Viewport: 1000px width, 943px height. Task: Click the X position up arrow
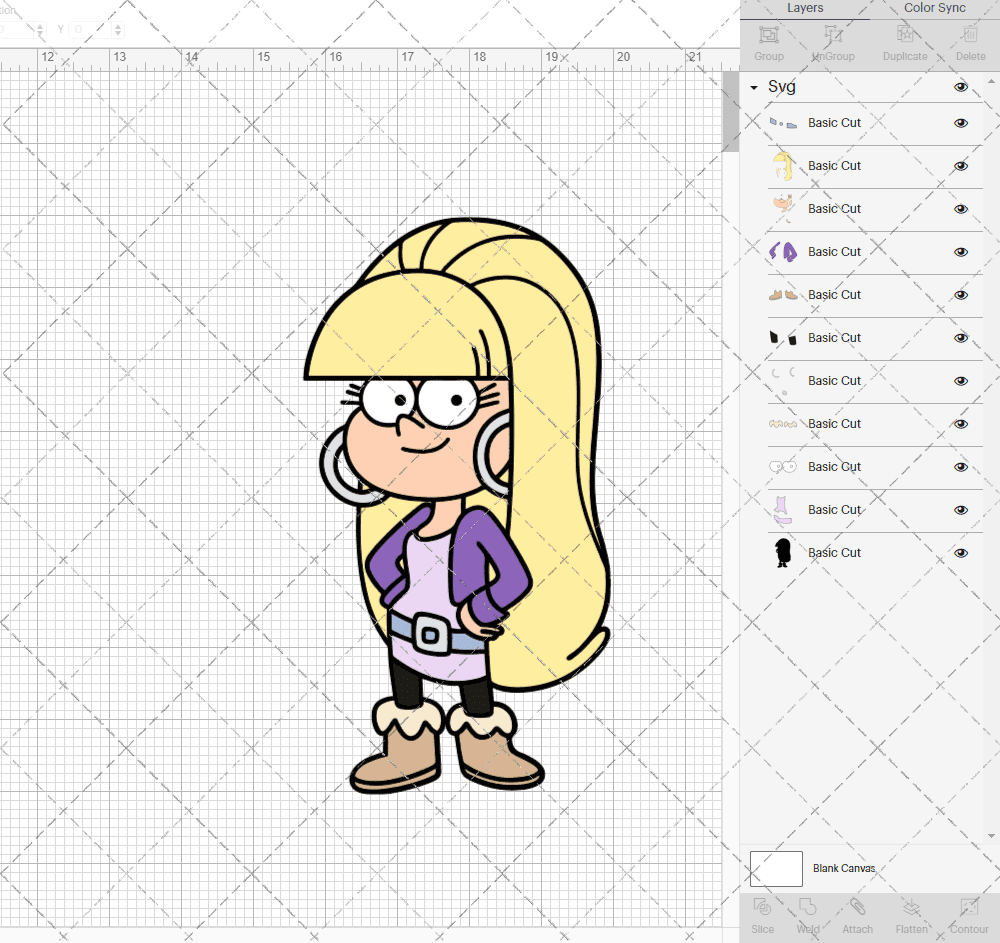coord(40,27)
